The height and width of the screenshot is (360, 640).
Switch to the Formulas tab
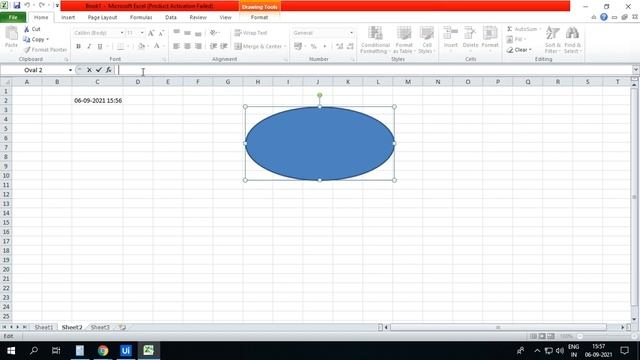click(141, 17)
